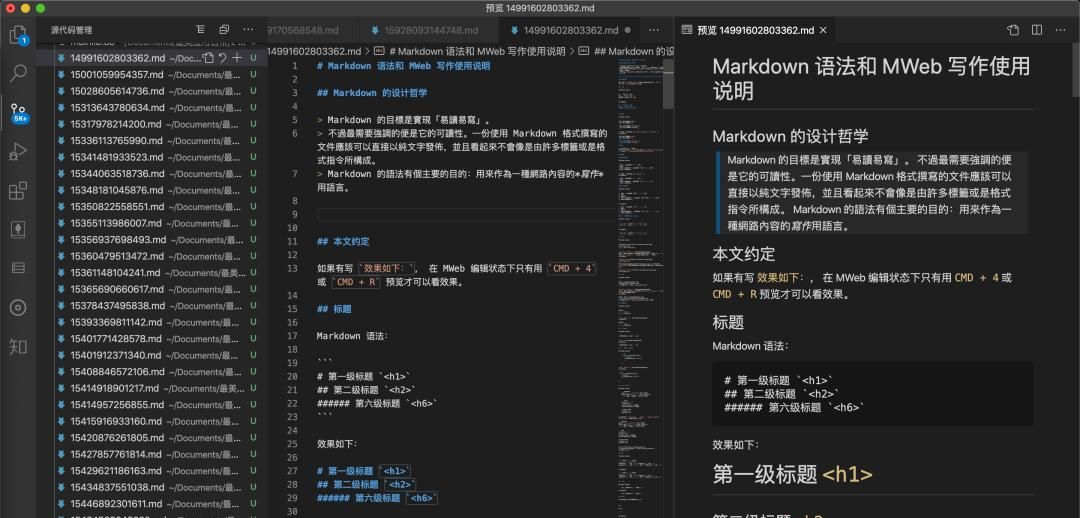The width and height of the screenshot is (1080, 518).
Task: Open editor tab overflow ellipsis menu
Action: (654, 30)
